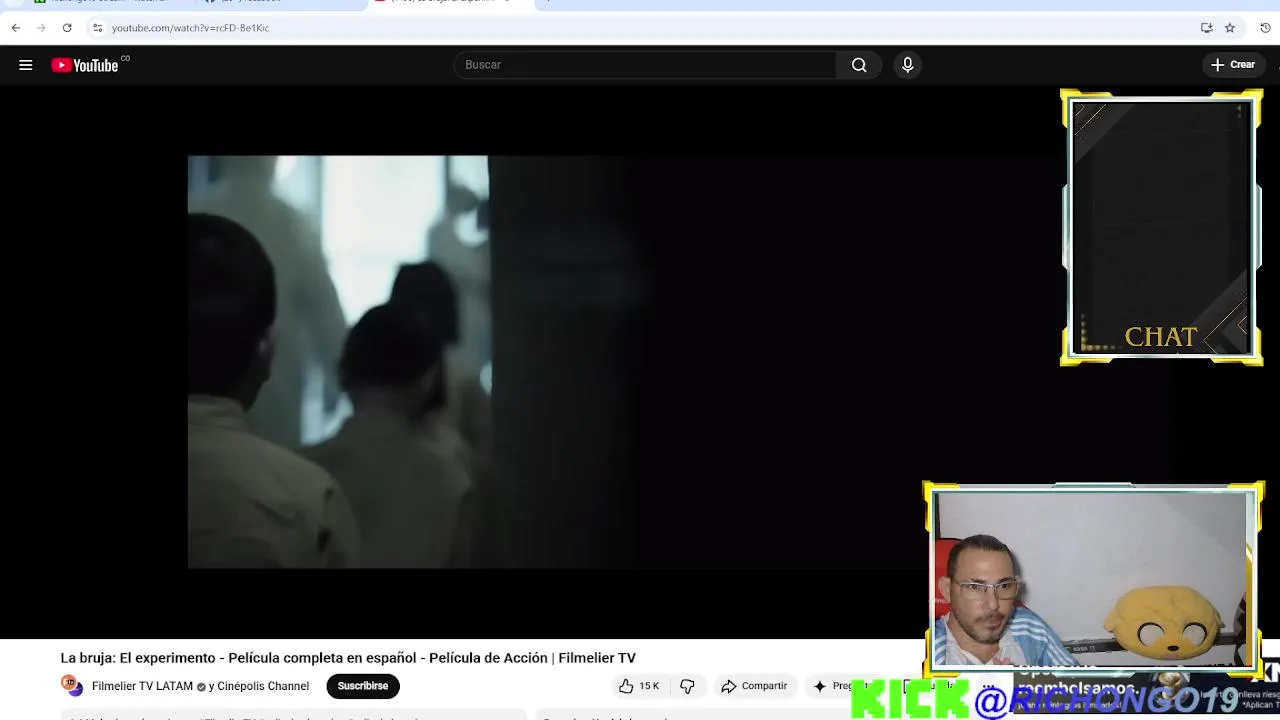This screenshot has height=720, width=1280.
Task: Go to the YouTube home logo
Action: pos(86,65)
